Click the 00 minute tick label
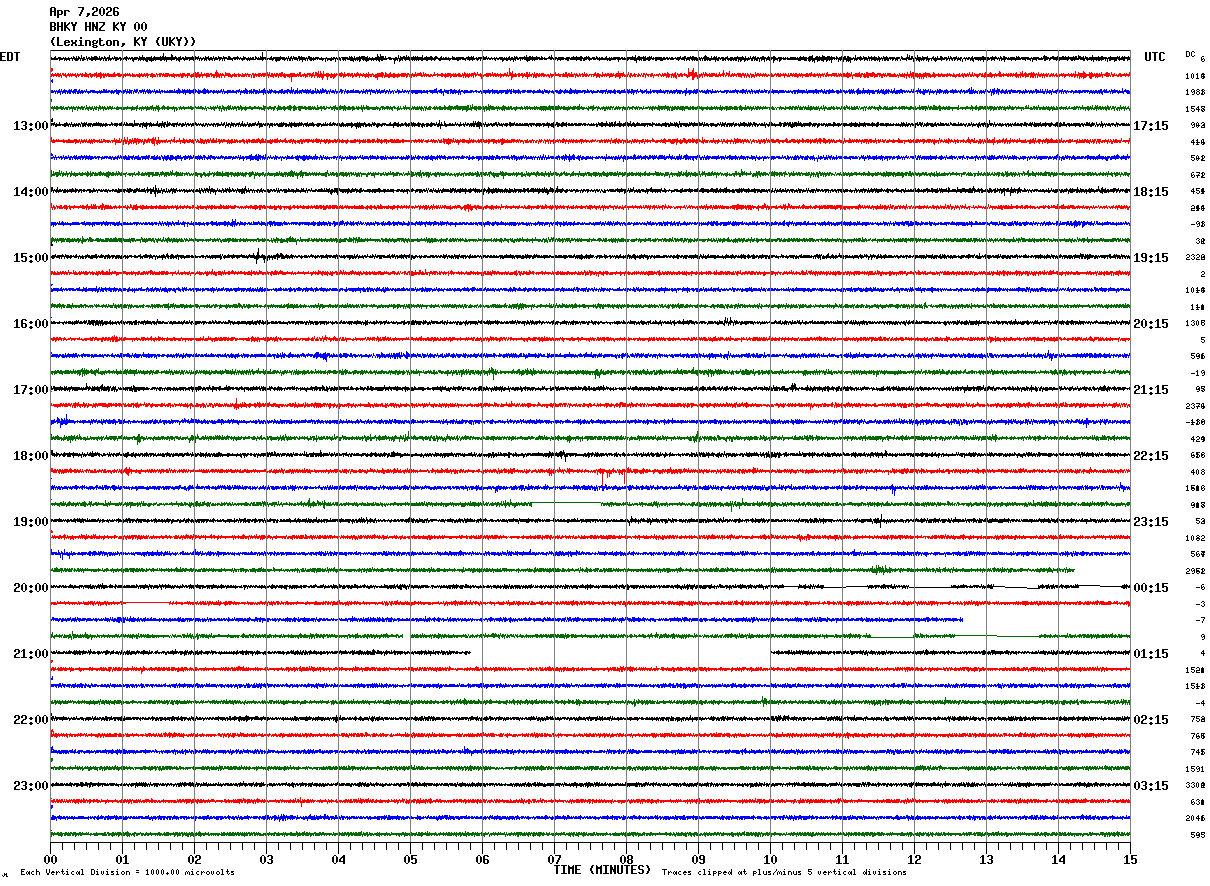This screenshot has height=886, width=1210. tap(50, 859)
